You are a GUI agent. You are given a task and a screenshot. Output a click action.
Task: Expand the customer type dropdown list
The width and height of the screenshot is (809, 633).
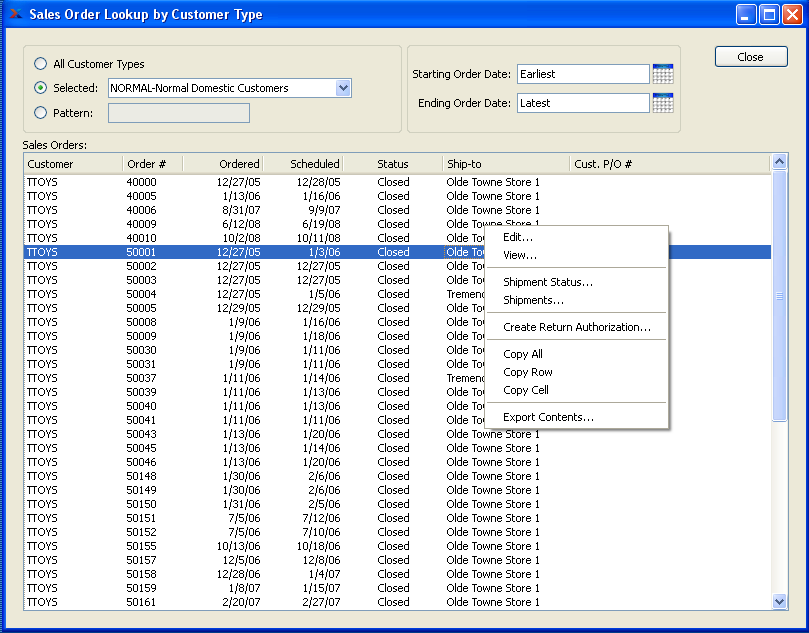[343, 88]
